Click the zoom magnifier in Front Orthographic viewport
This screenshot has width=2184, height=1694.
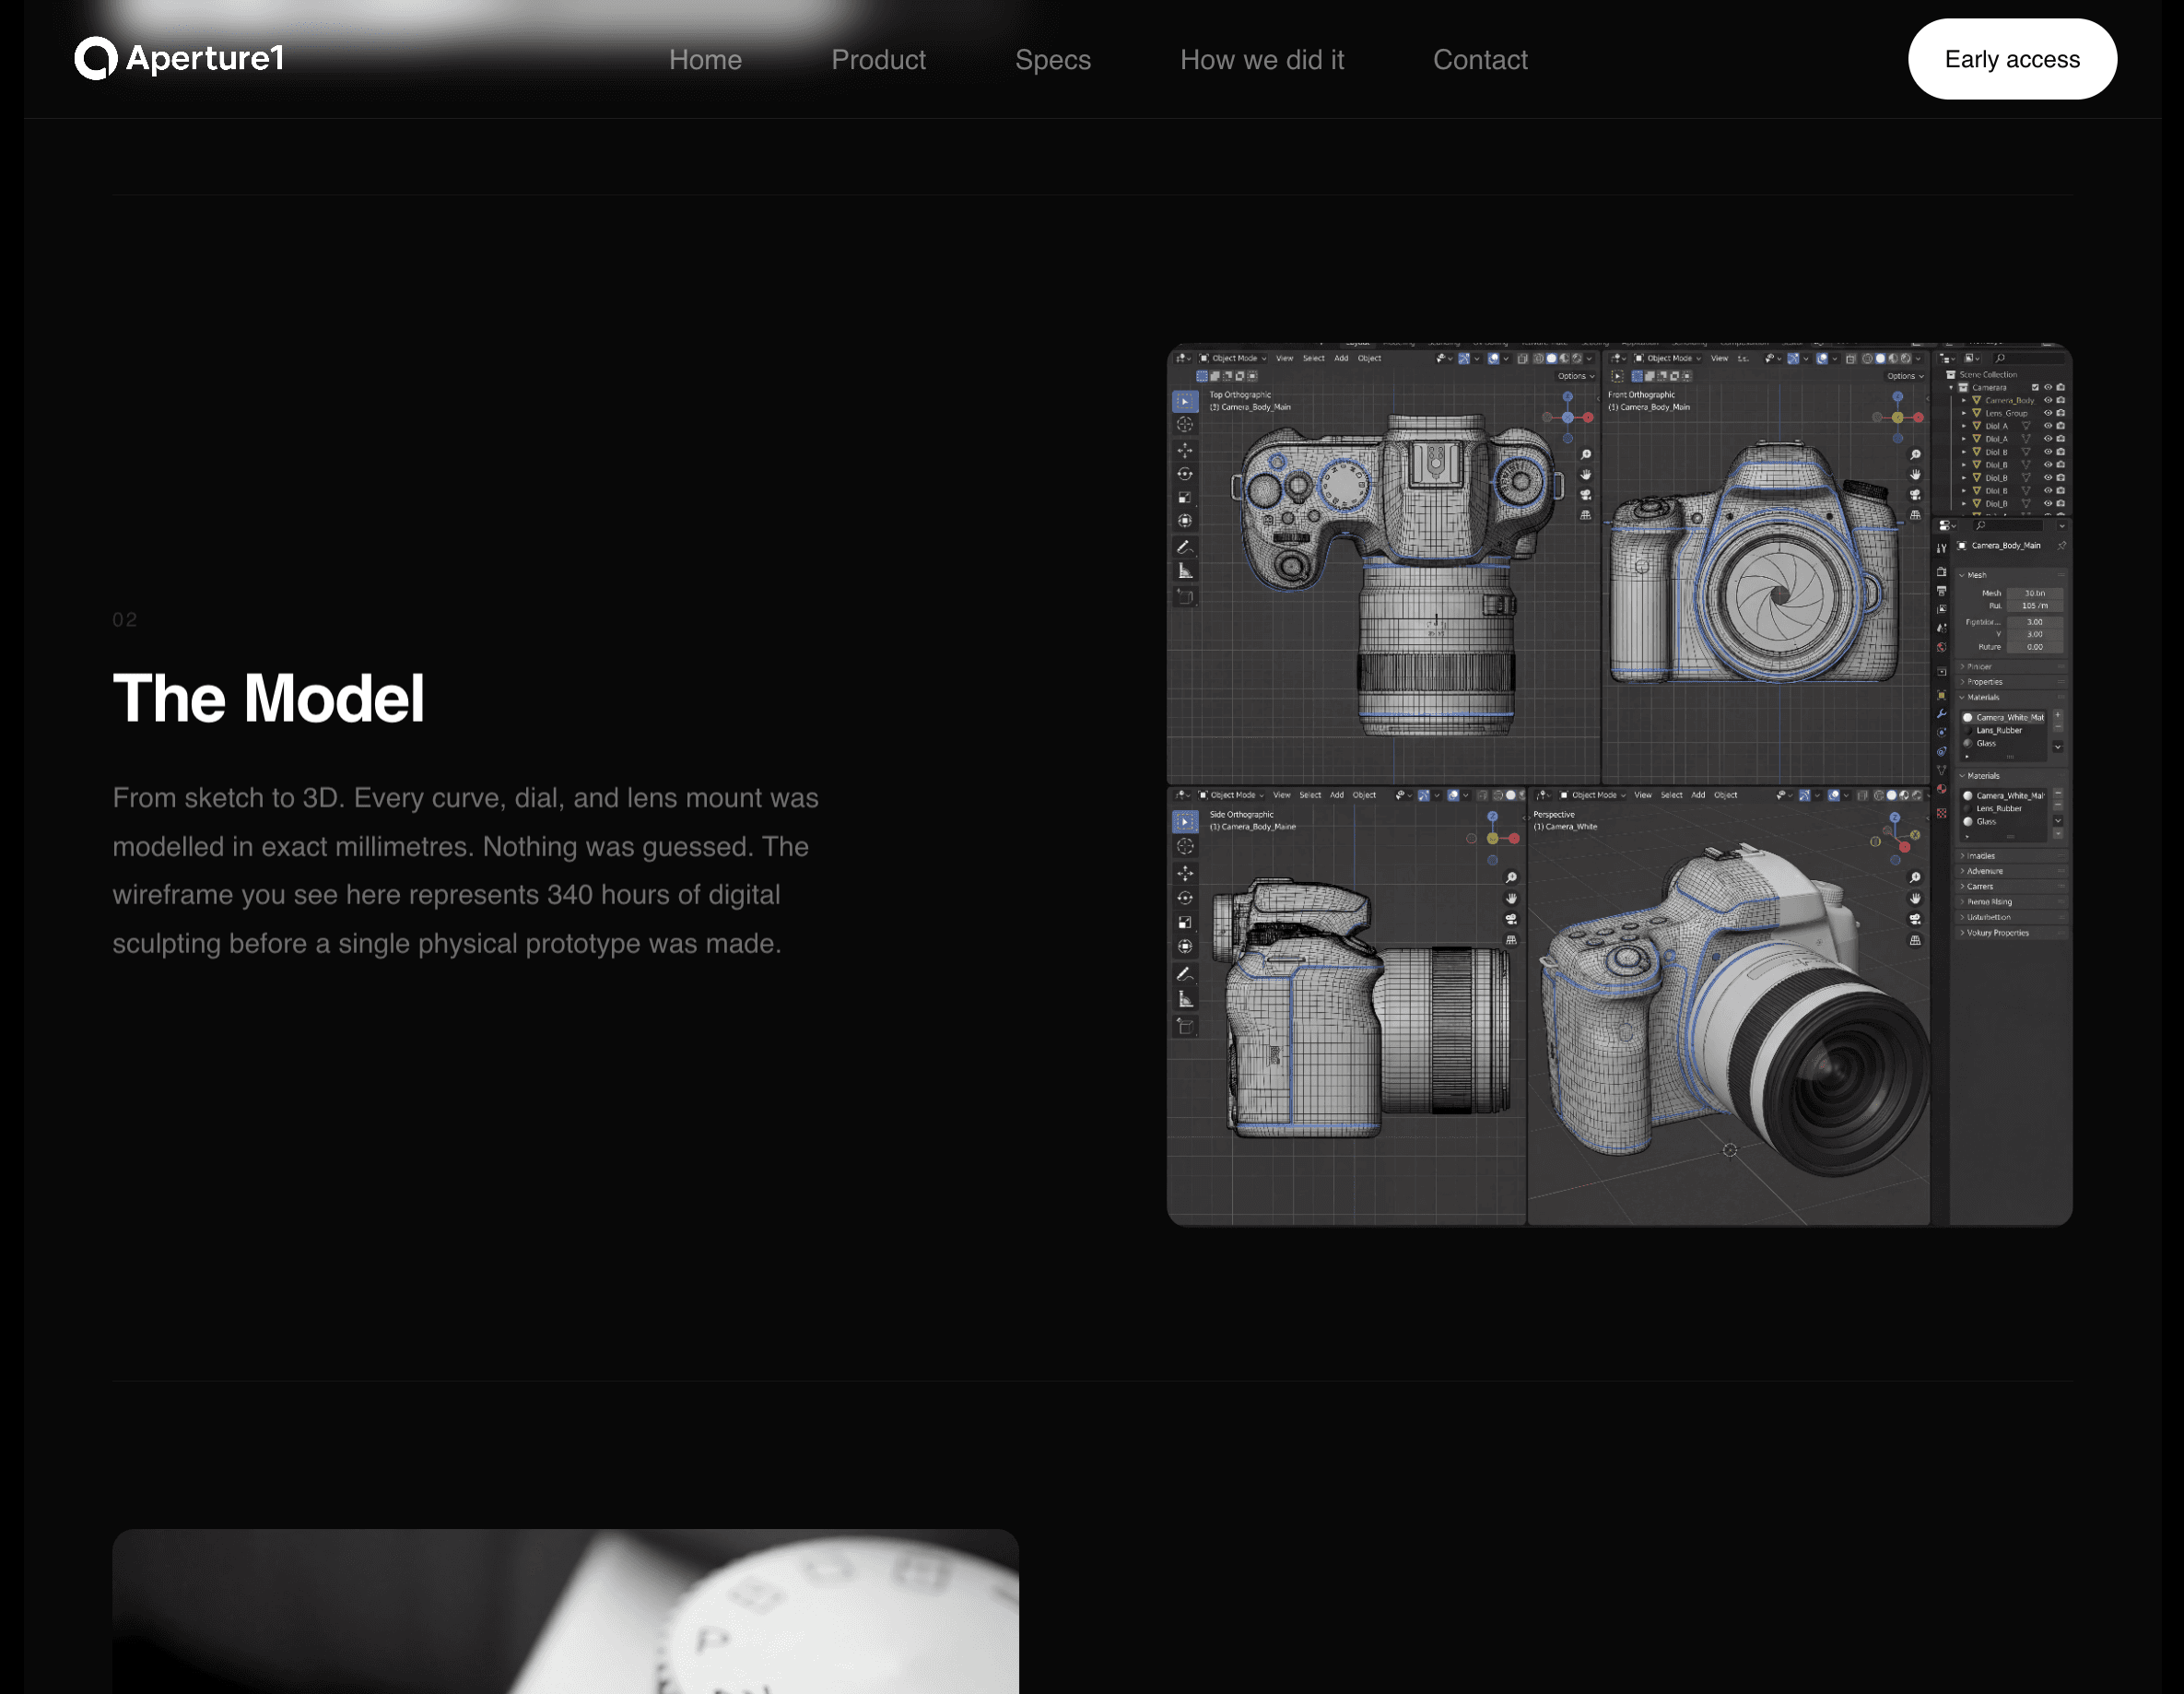coord(1915,455)
